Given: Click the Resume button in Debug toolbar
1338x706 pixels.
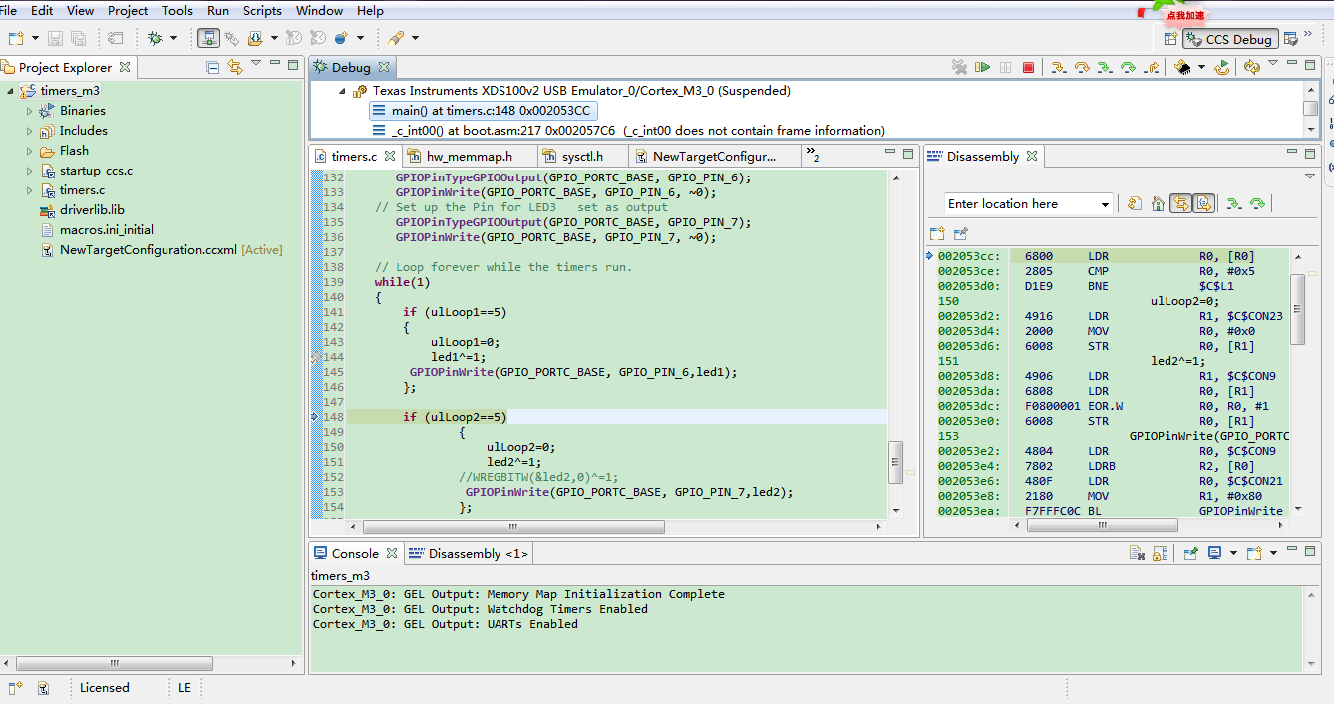Looking at the screenshot, I should point(983,67).
